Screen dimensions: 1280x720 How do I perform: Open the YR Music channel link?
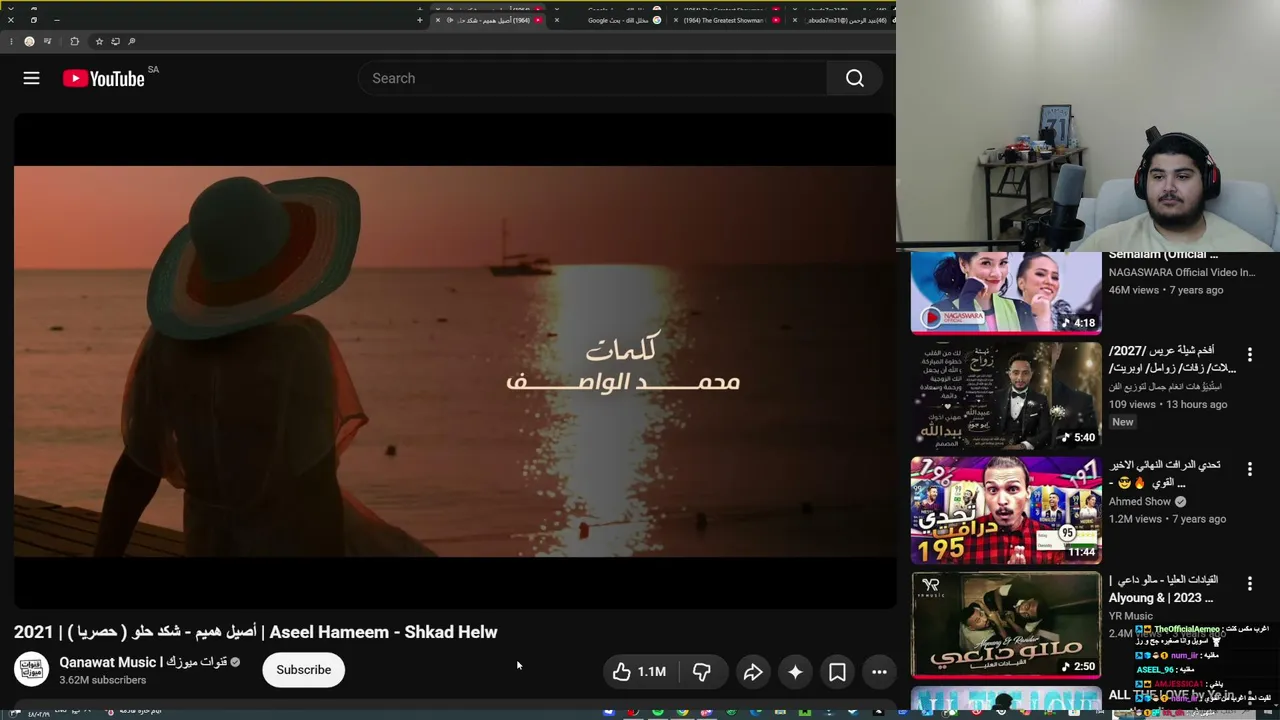click(1130, 616)
